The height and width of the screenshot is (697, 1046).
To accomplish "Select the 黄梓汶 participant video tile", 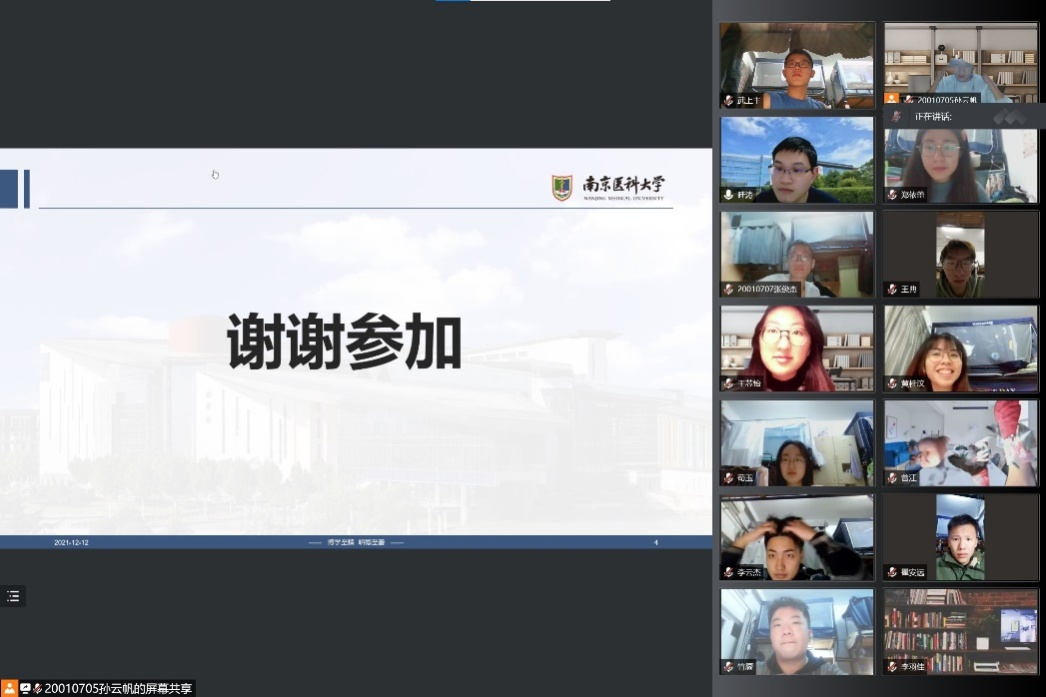I will (960, 348).
